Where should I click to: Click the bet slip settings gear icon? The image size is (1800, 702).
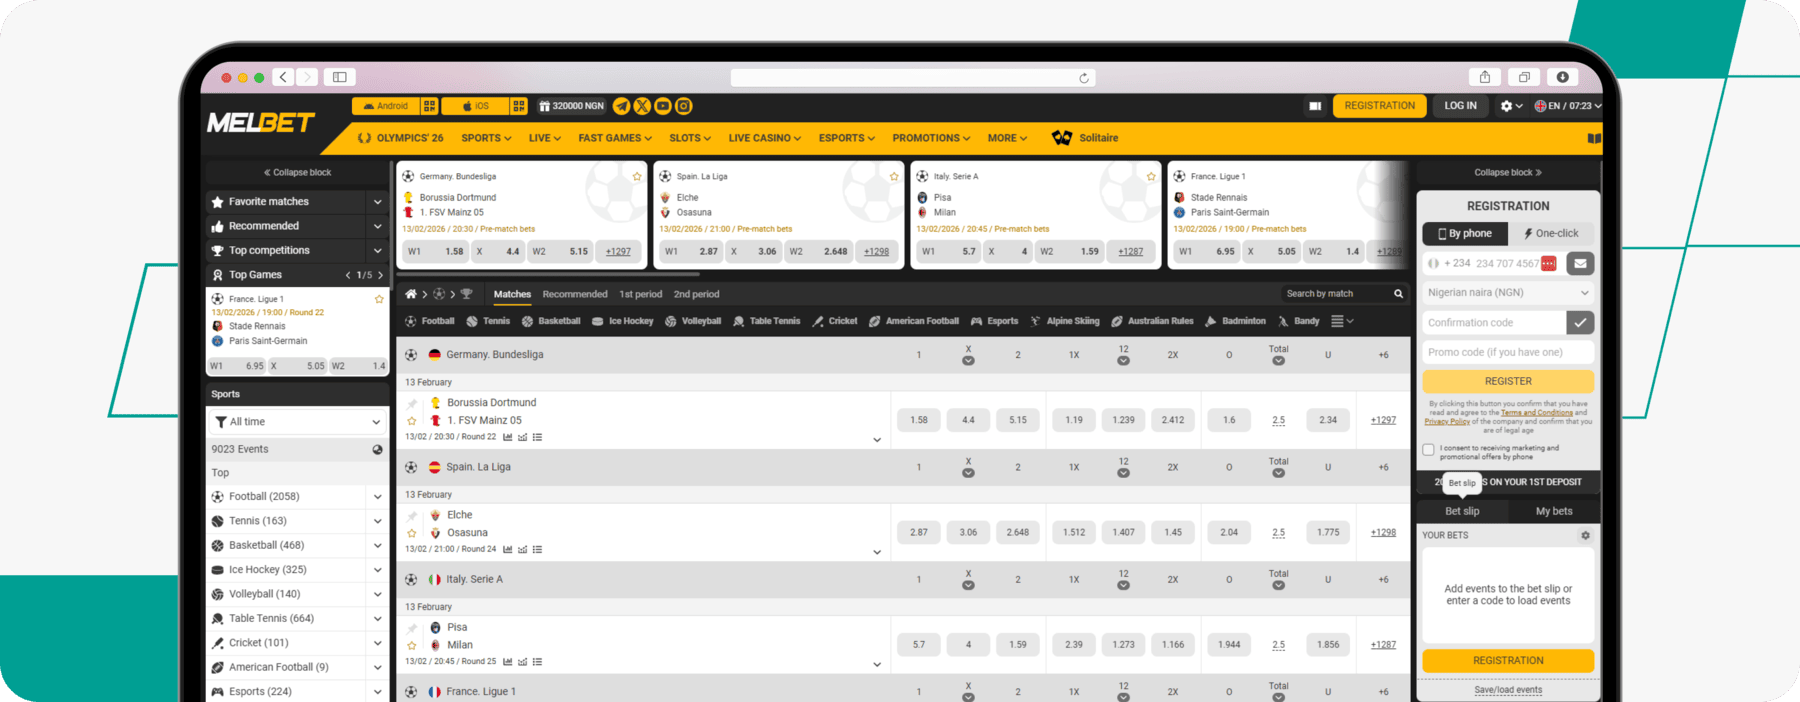coord(1585,535)
